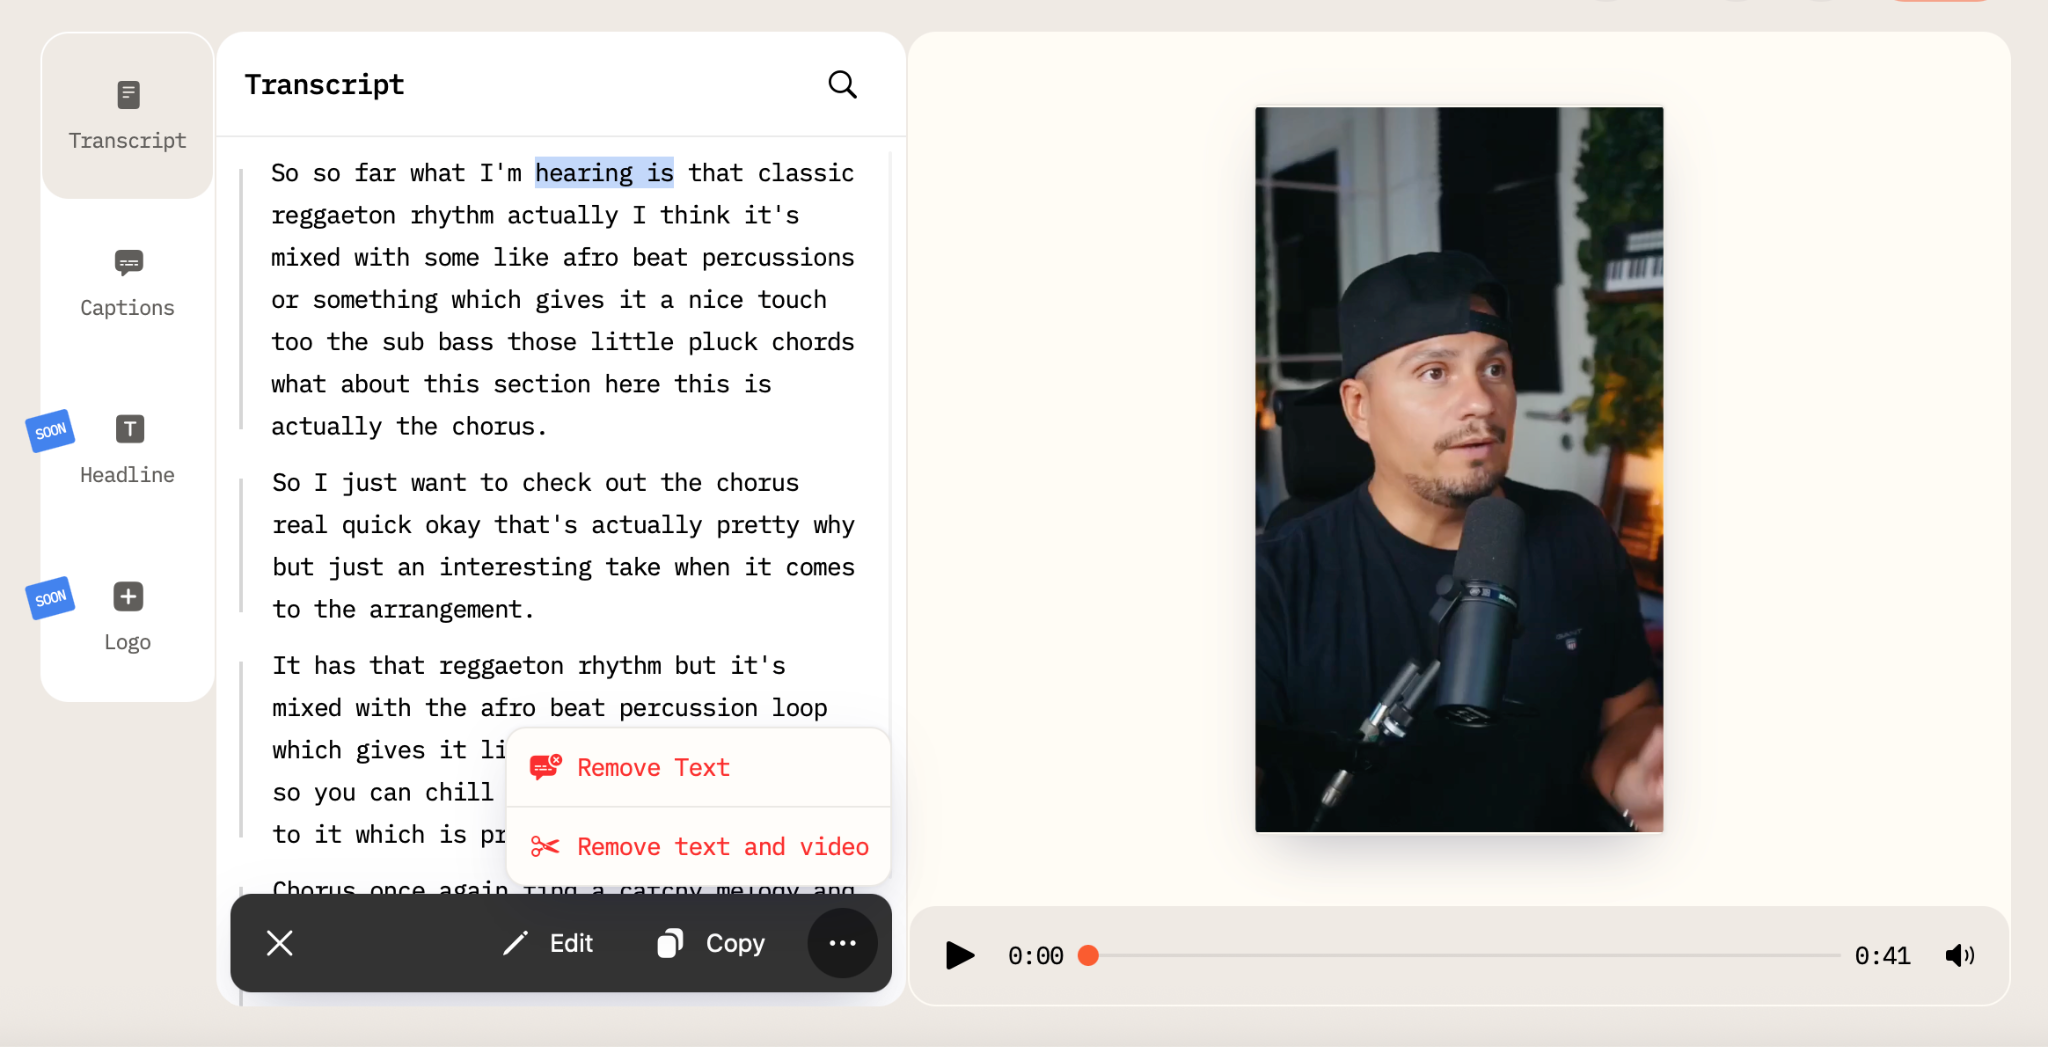Click the highlighted words "hearing is"
The height and width of the screenshot is (1047, 2048).
[x=604, y=173]
